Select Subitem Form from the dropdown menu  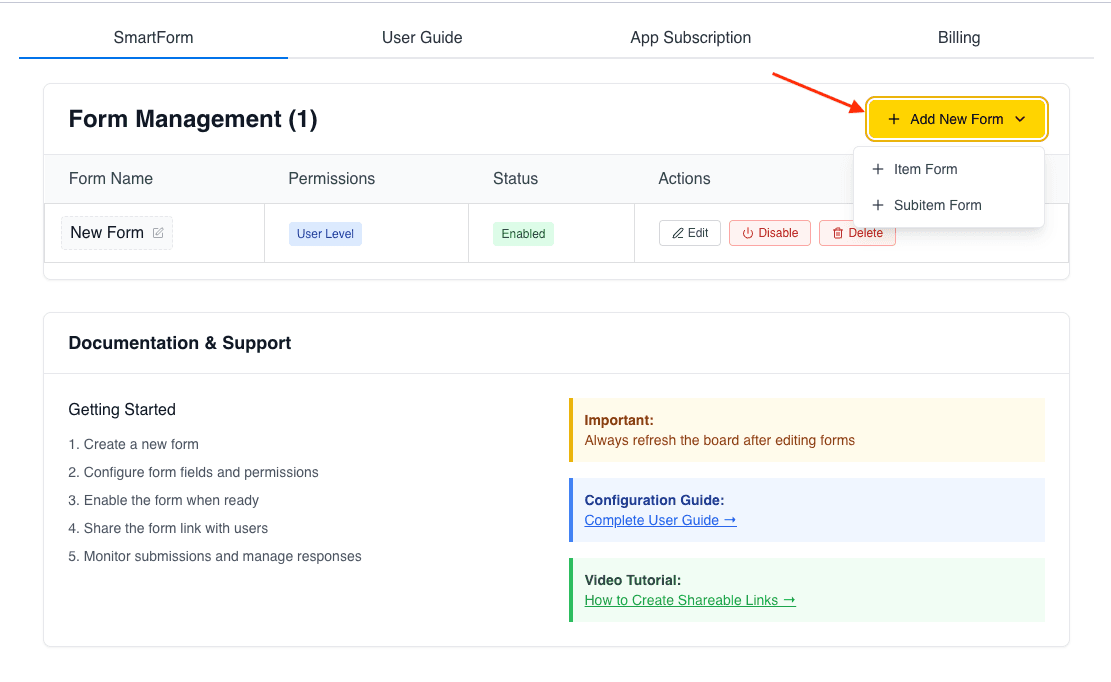click(x=937, y=205)
